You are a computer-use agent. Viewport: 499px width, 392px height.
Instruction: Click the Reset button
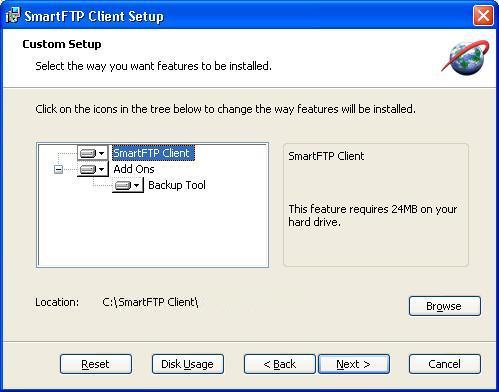[x=96, y=364]
